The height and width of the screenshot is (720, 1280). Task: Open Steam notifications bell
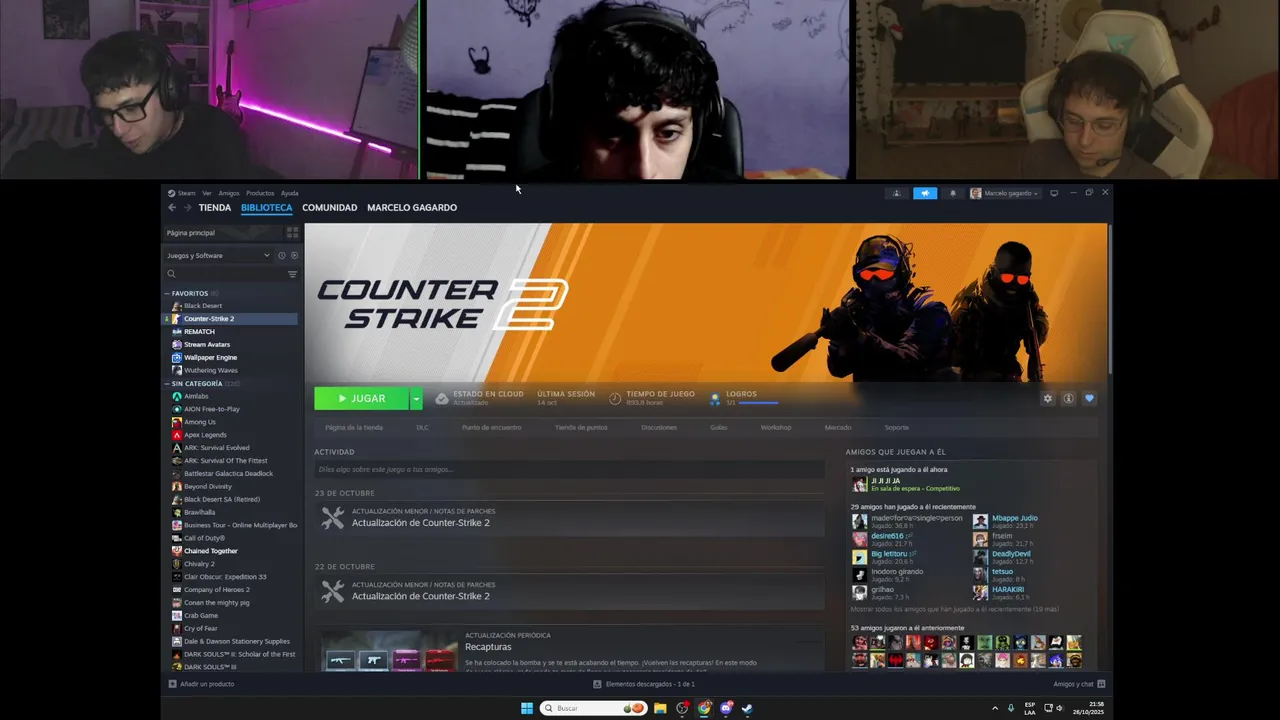tap(953, 193)
